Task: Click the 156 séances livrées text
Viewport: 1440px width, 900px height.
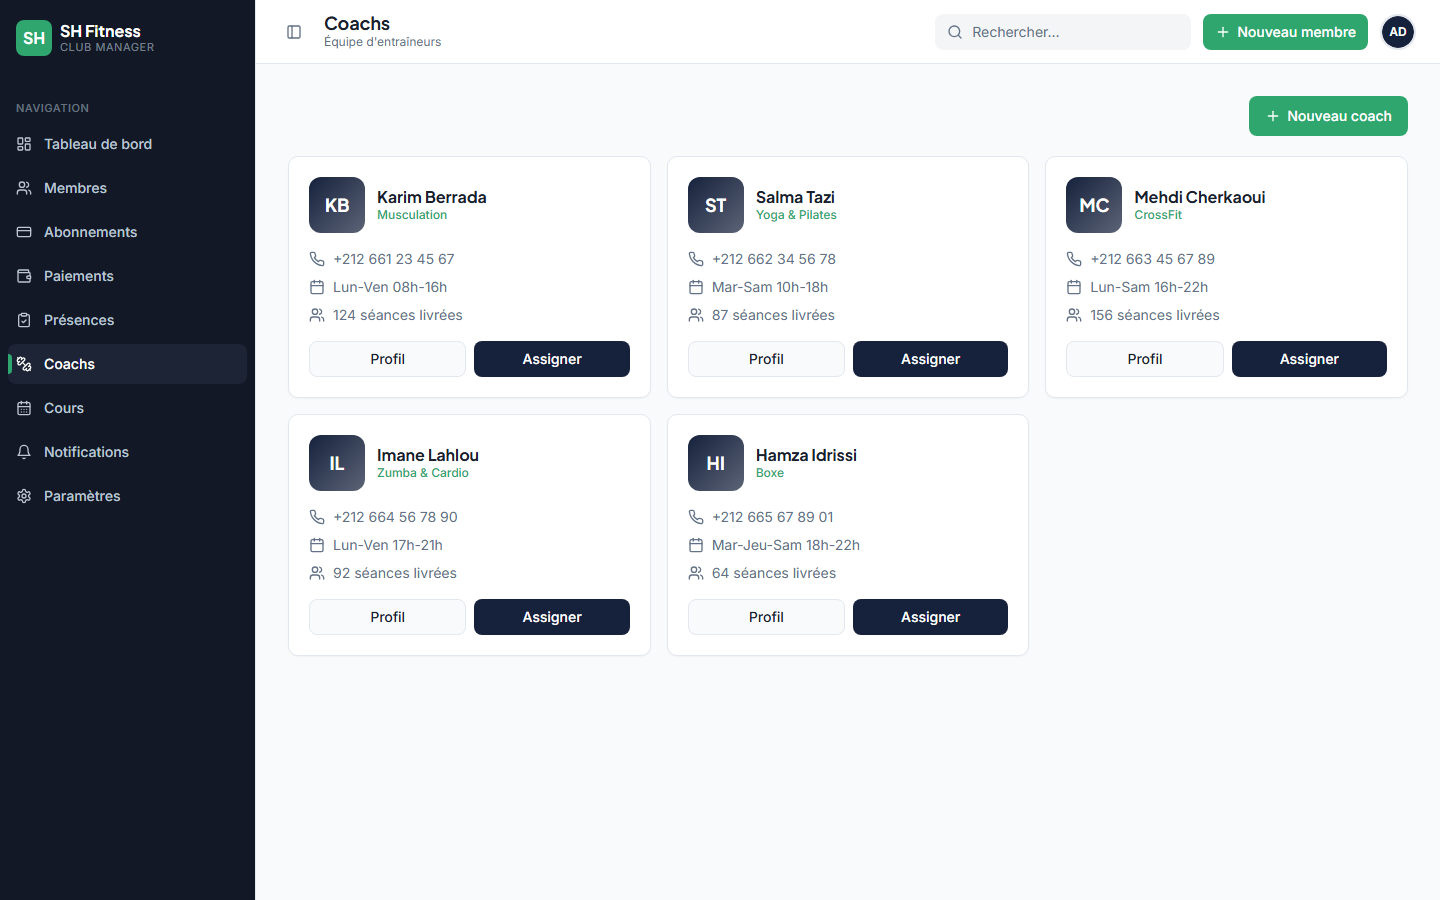Action: [x=1155, y=315]
